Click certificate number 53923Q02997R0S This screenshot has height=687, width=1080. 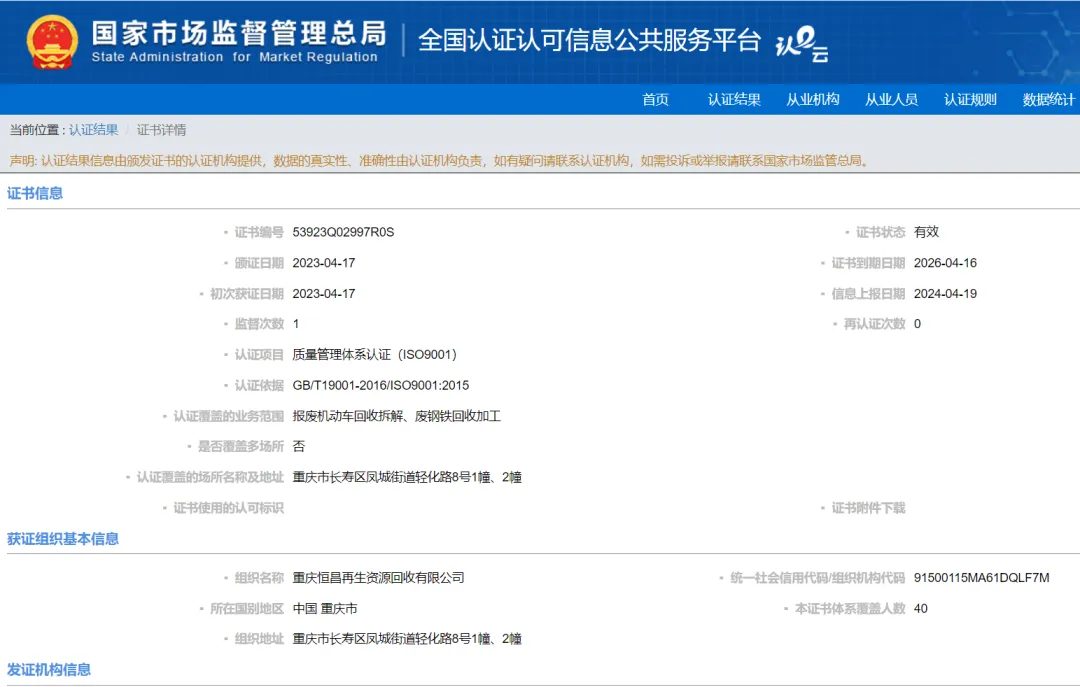tap(343, 232)
